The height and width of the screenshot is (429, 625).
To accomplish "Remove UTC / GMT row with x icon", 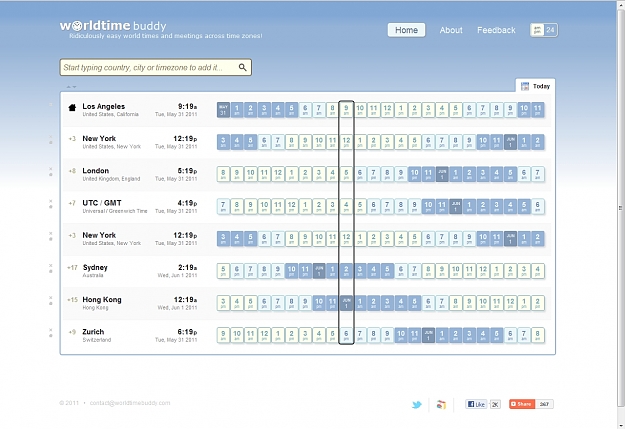I will click(x=51, y=201).
